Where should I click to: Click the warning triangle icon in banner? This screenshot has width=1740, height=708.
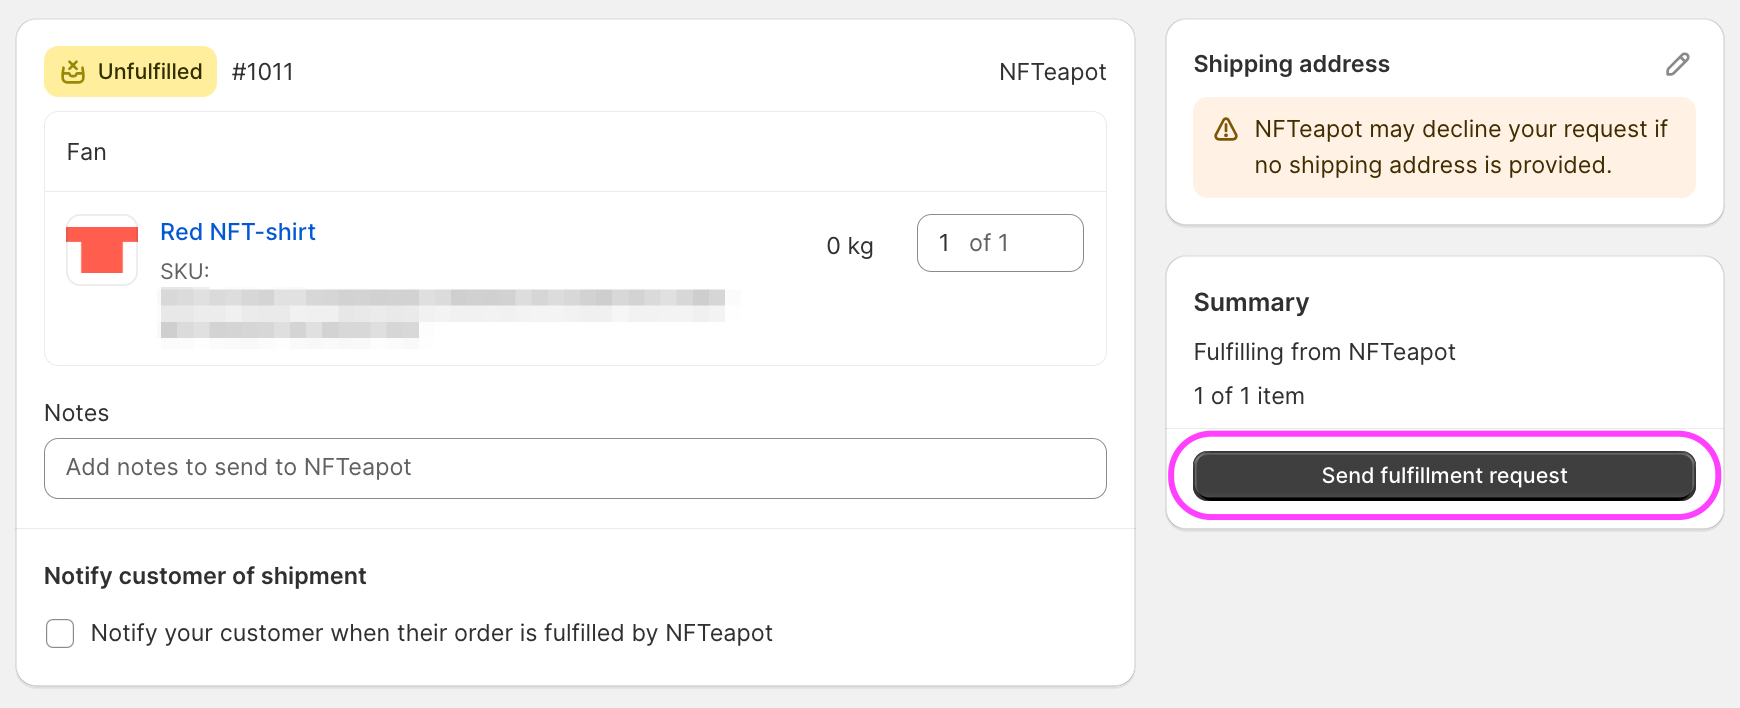pos(1226,130)
